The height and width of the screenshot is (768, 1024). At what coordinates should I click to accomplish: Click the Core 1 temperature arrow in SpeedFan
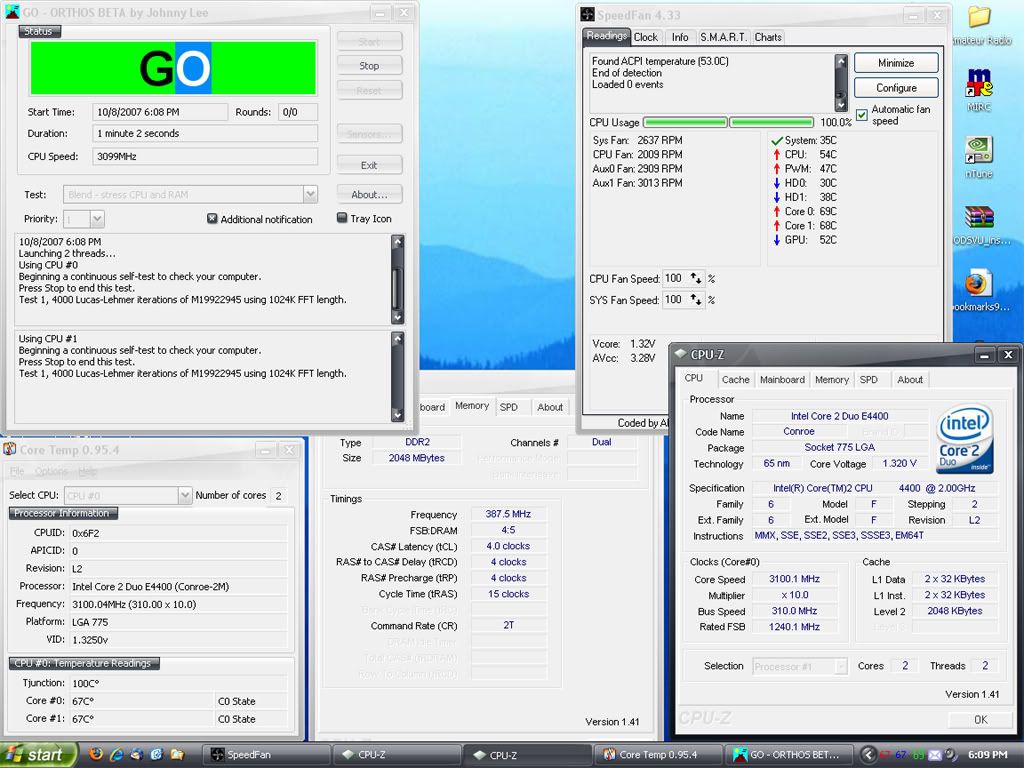(776, 226)
